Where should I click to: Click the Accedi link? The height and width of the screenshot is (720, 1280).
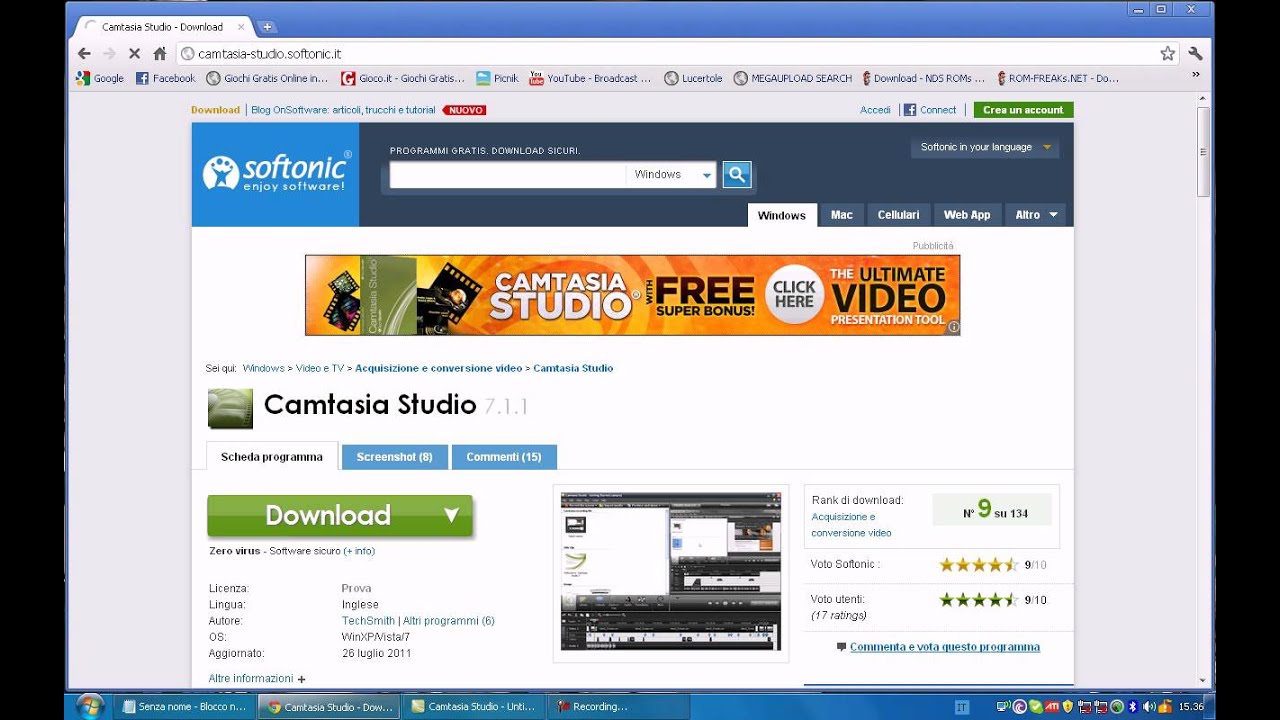(875, 110)
